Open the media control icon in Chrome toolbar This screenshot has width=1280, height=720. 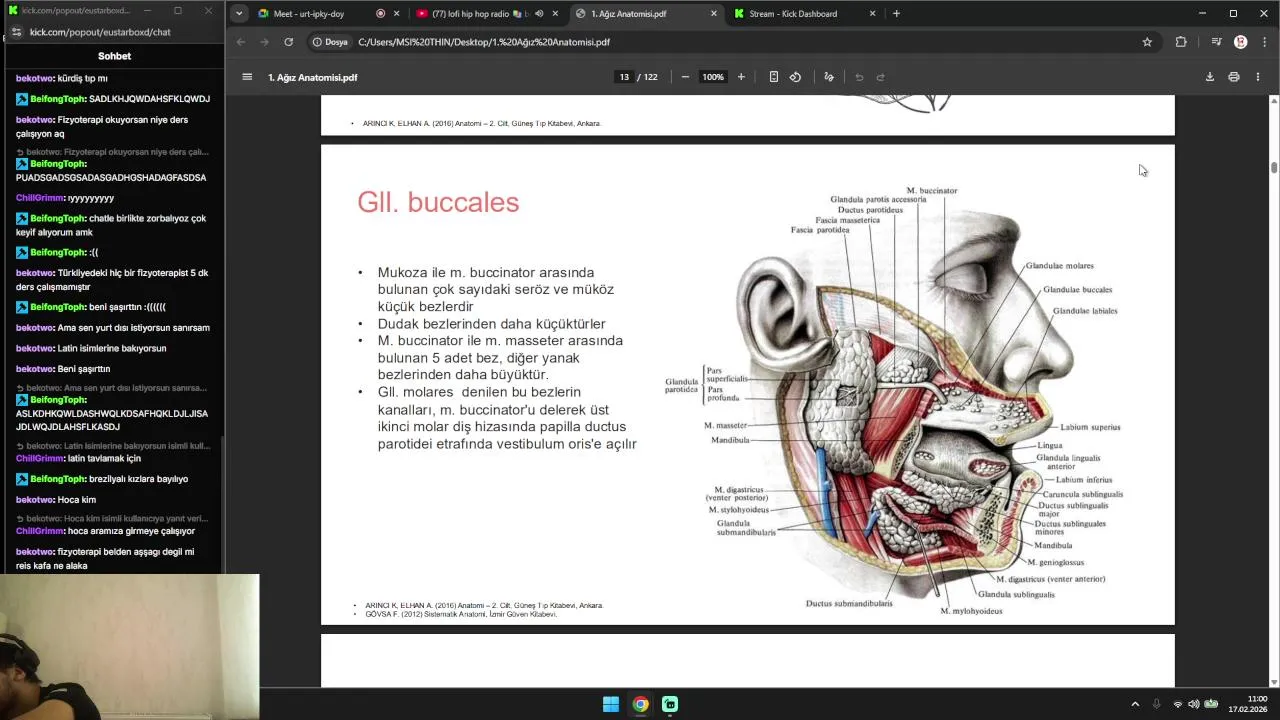[x=1216, y=42]
